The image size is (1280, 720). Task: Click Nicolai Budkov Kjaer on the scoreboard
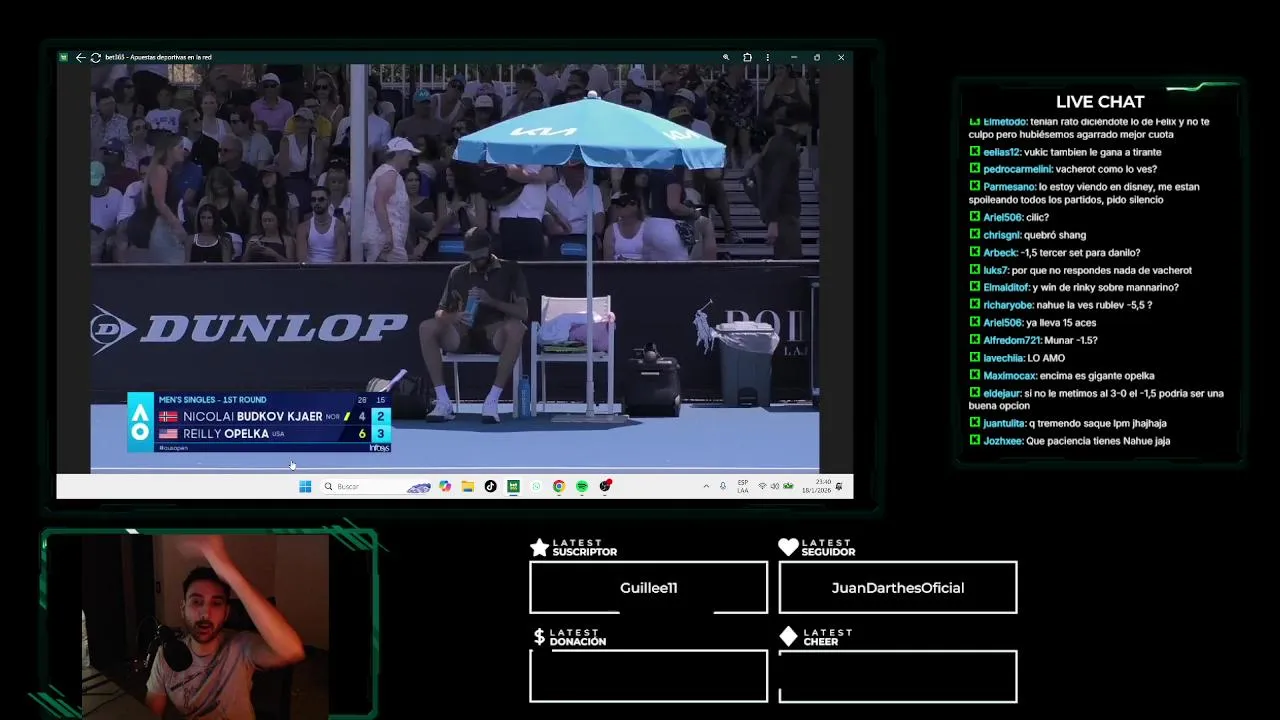(252, 416)
